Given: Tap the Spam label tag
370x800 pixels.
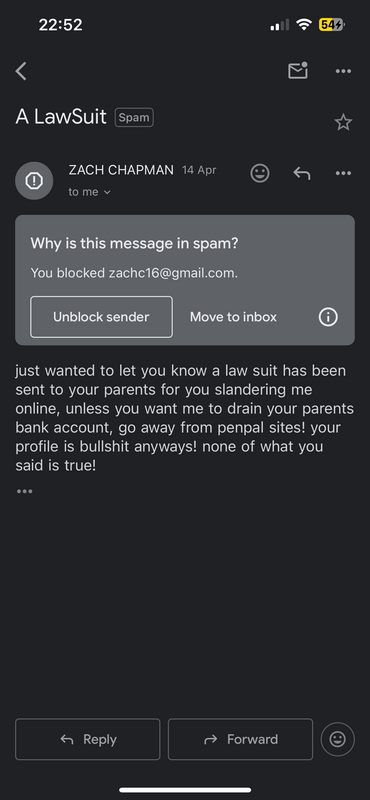Looking at the screenshot, I should [134, 117].
